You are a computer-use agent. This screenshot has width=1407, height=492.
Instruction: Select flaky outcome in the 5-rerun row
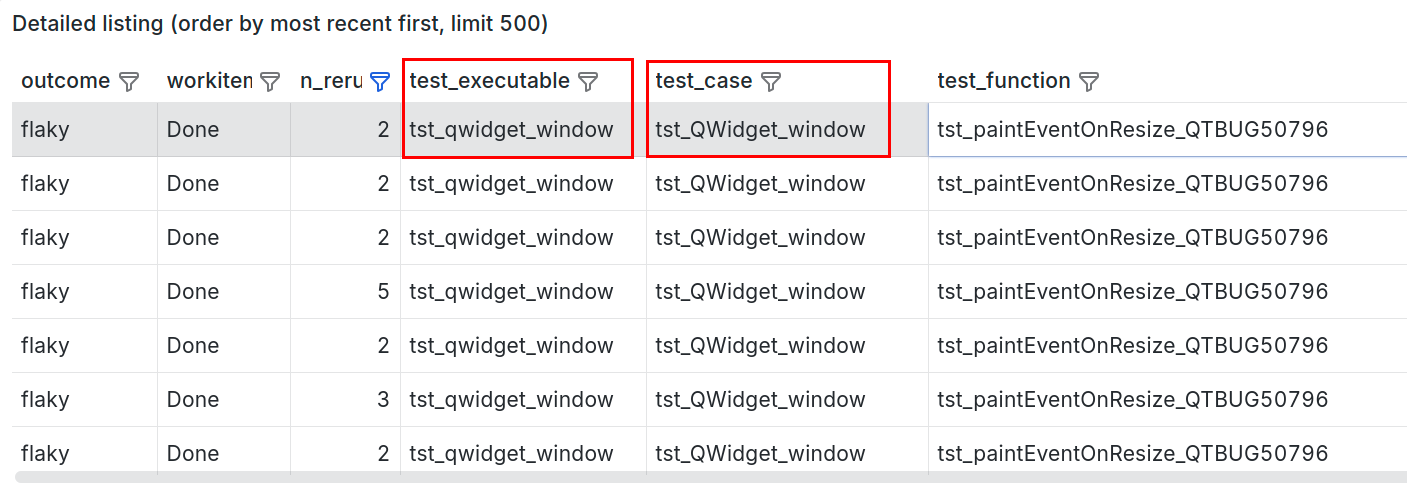45,291
